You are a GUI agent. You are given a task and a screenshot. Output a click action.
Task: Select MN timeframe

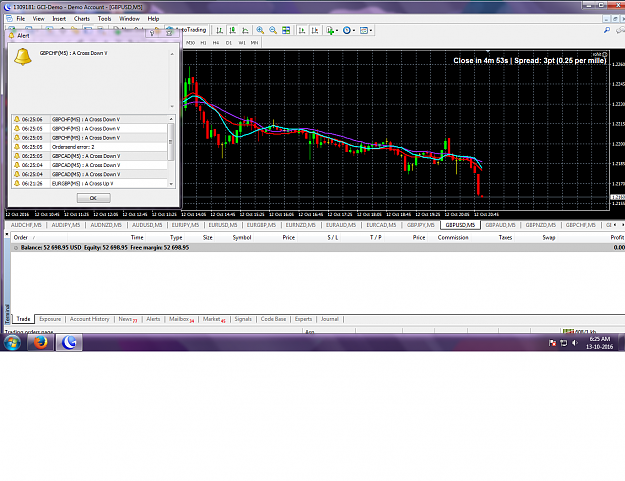click(x=254, y=43)
